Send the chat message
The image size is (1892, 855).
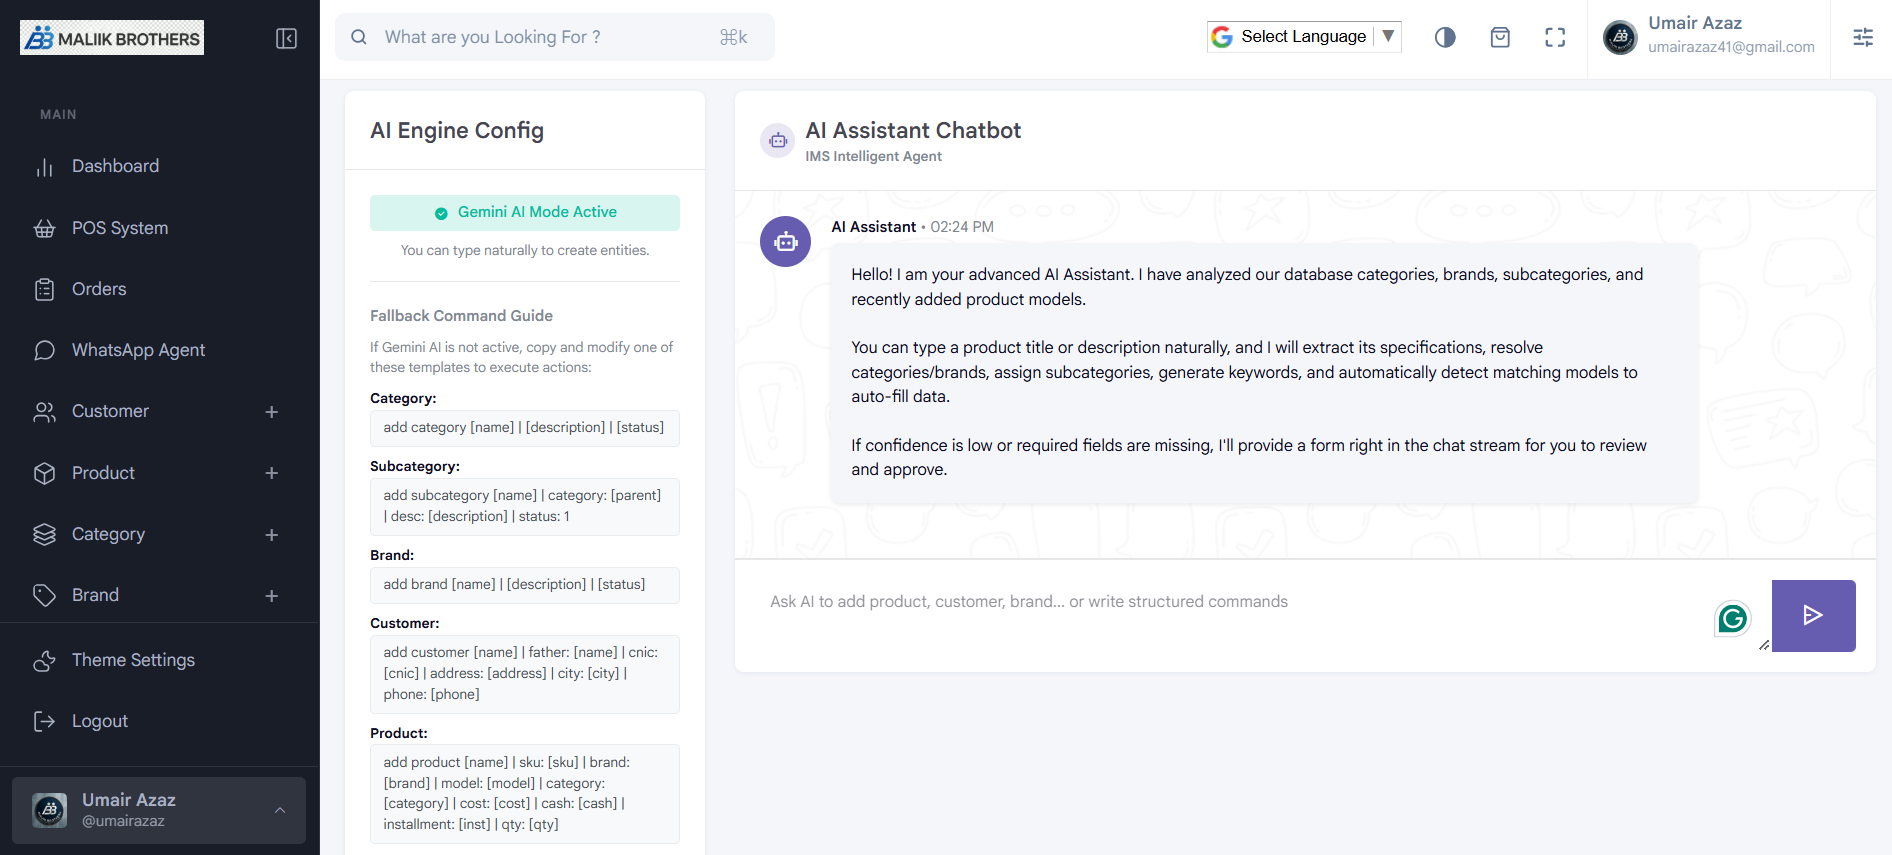coord(1813,616)
